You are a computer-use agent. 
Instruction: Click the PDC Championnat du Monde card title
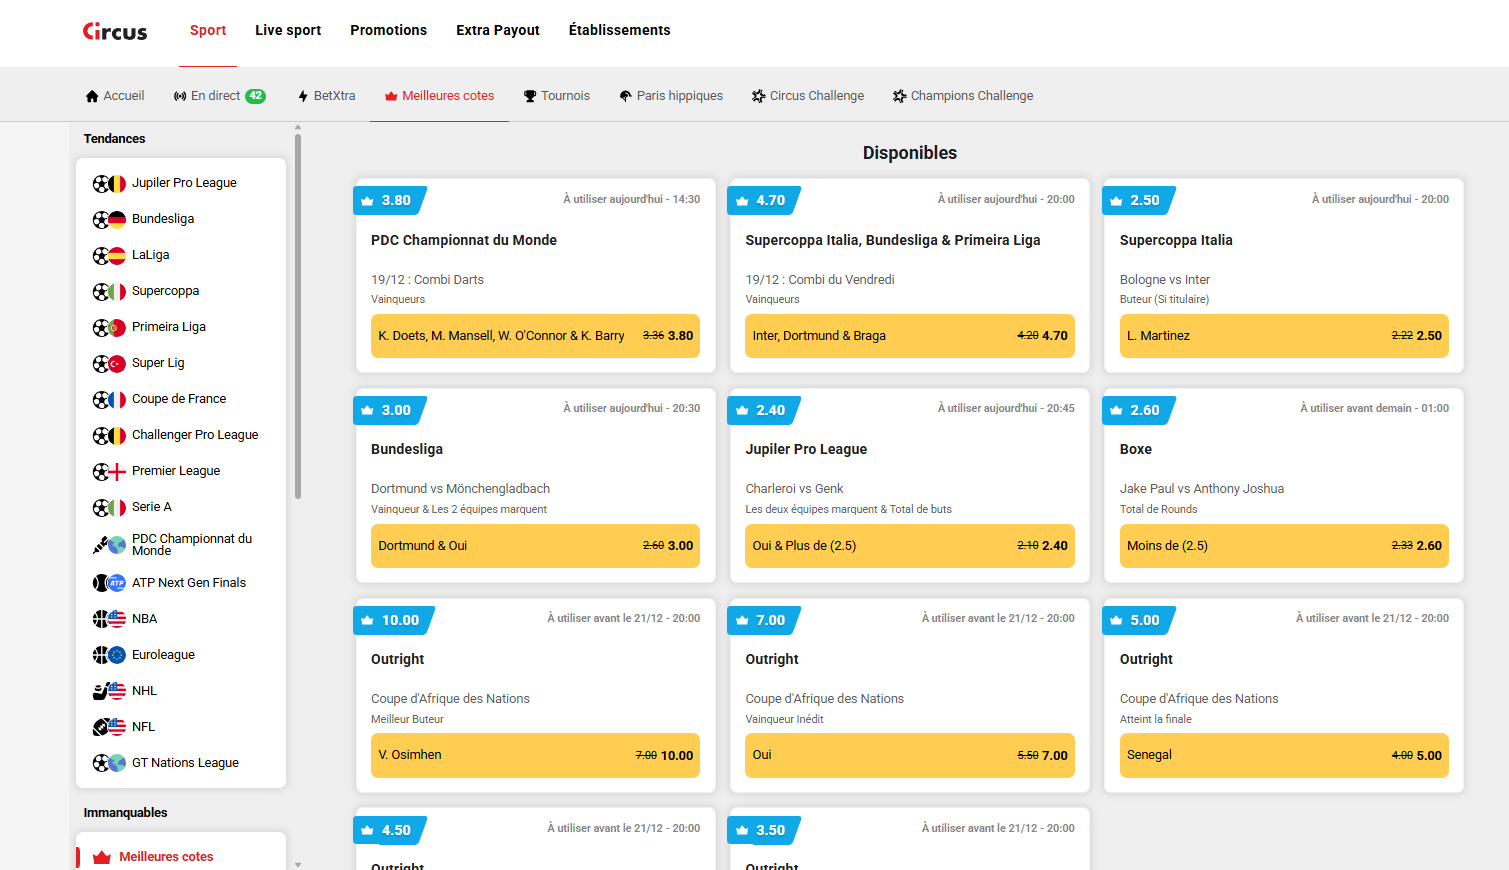[464, 240]
